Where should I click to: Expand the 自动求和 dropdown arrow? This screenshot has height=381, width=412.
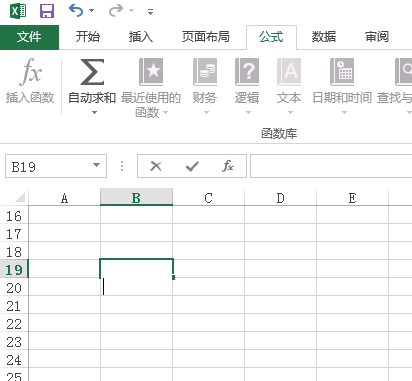click(94, 113)
